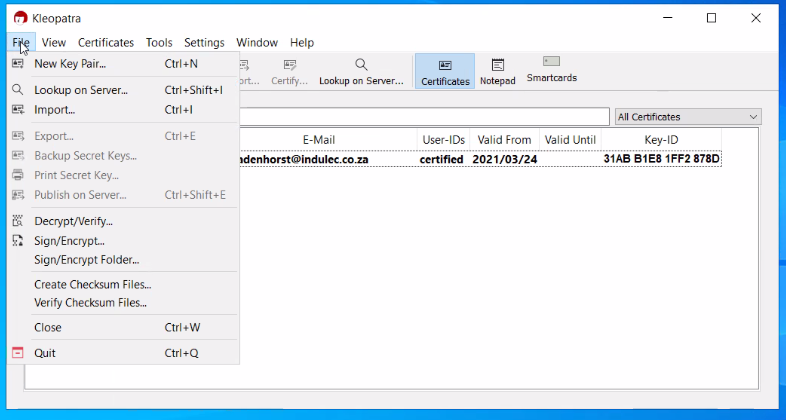Click the 2021/03/24 valid-from cell
This screenshot has height=420, width=786.
(505, 159)
